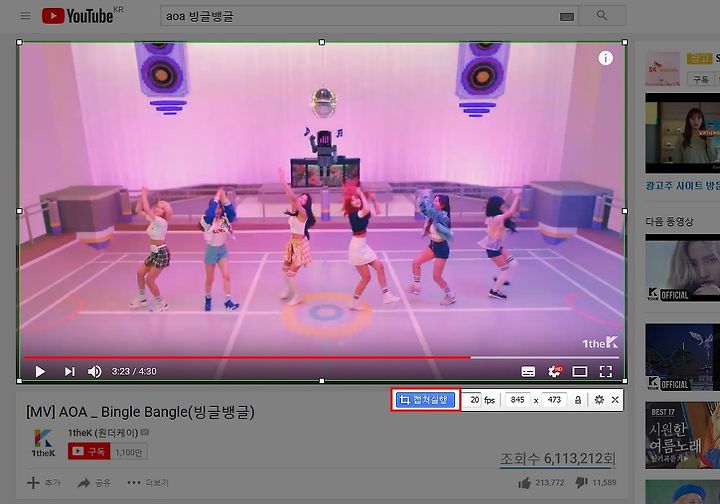Viewport: 720px width, 504px height.
Task: Click the time display 3:23 / 4:30
Action: click(x=134, y=371)
